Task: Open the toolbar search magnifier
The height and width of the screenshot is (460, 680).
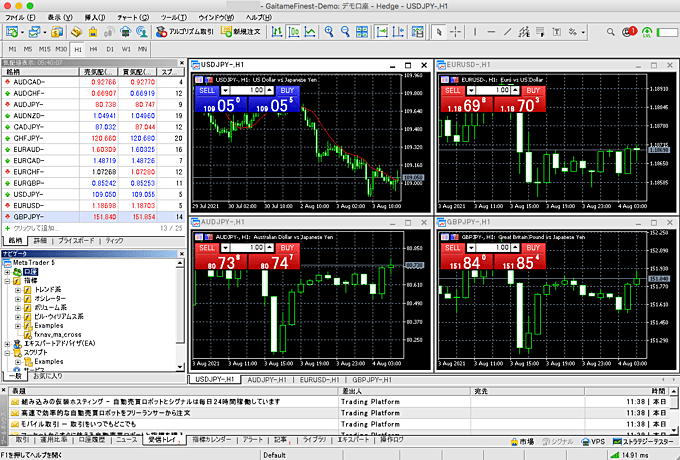Action: click(x=611, y=32)
